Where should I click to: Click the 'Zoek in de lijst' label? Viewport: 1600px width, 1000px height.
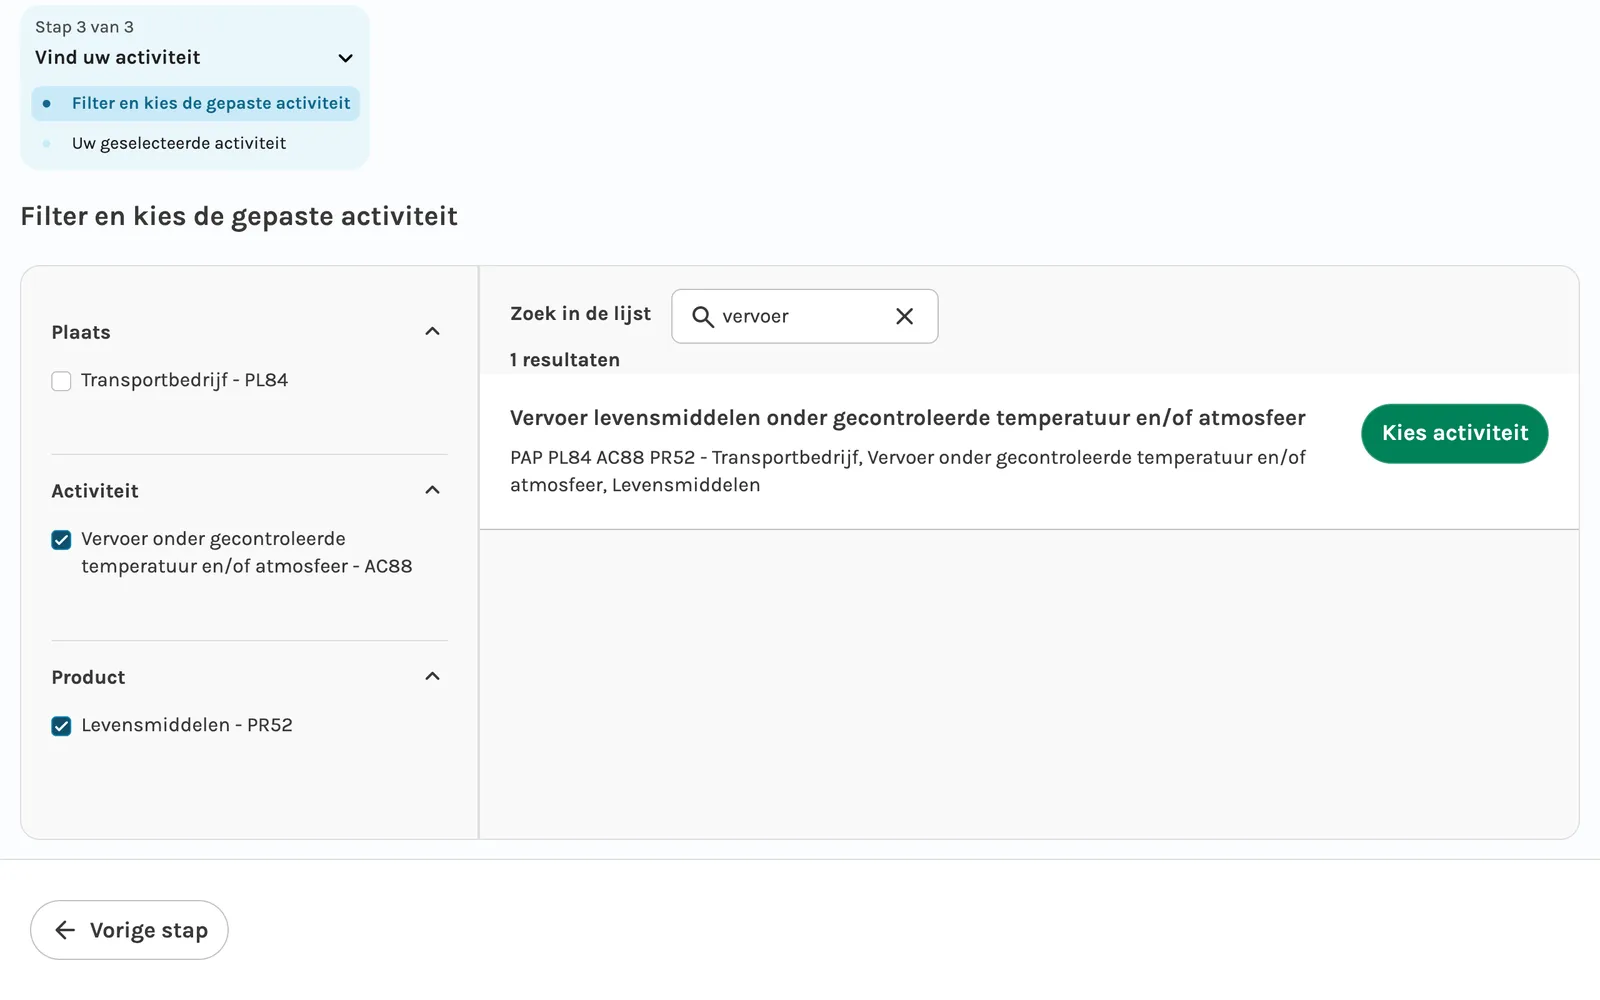pyautogui.click(x=580, y=314)
